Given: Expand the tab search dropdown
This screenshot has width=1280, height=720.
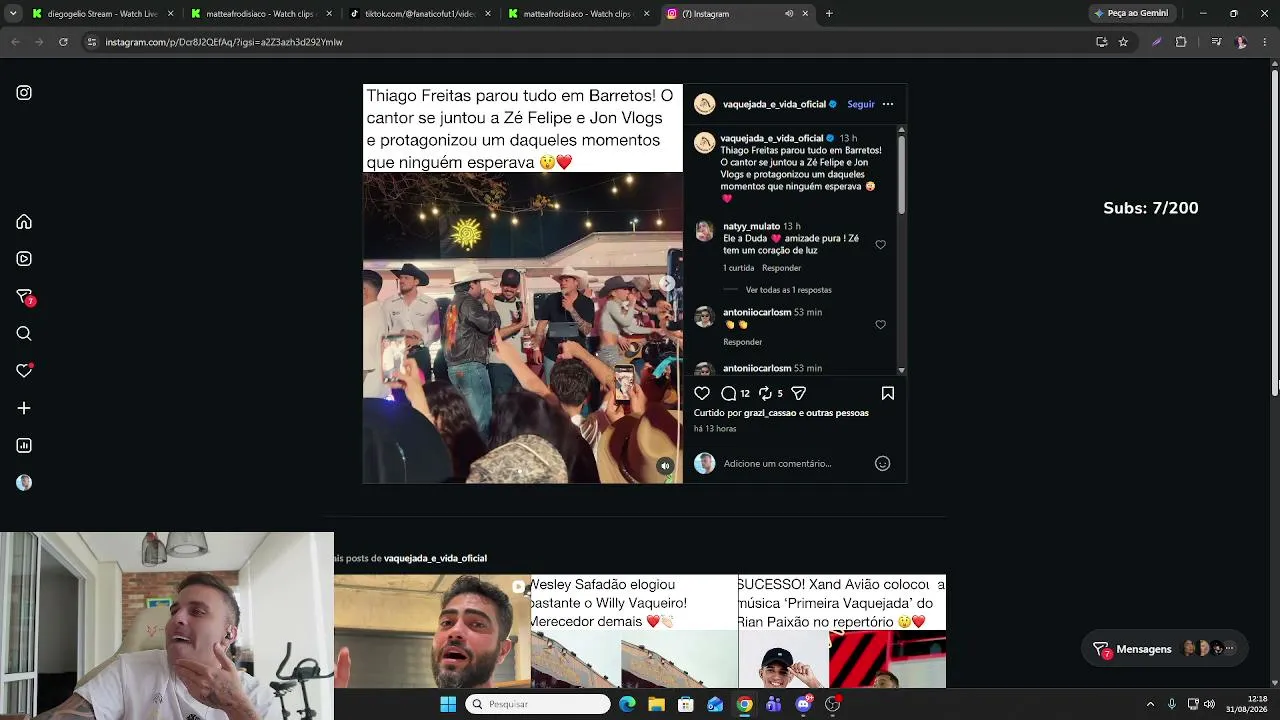Looking at the screenshot, I should click(12, 14).
